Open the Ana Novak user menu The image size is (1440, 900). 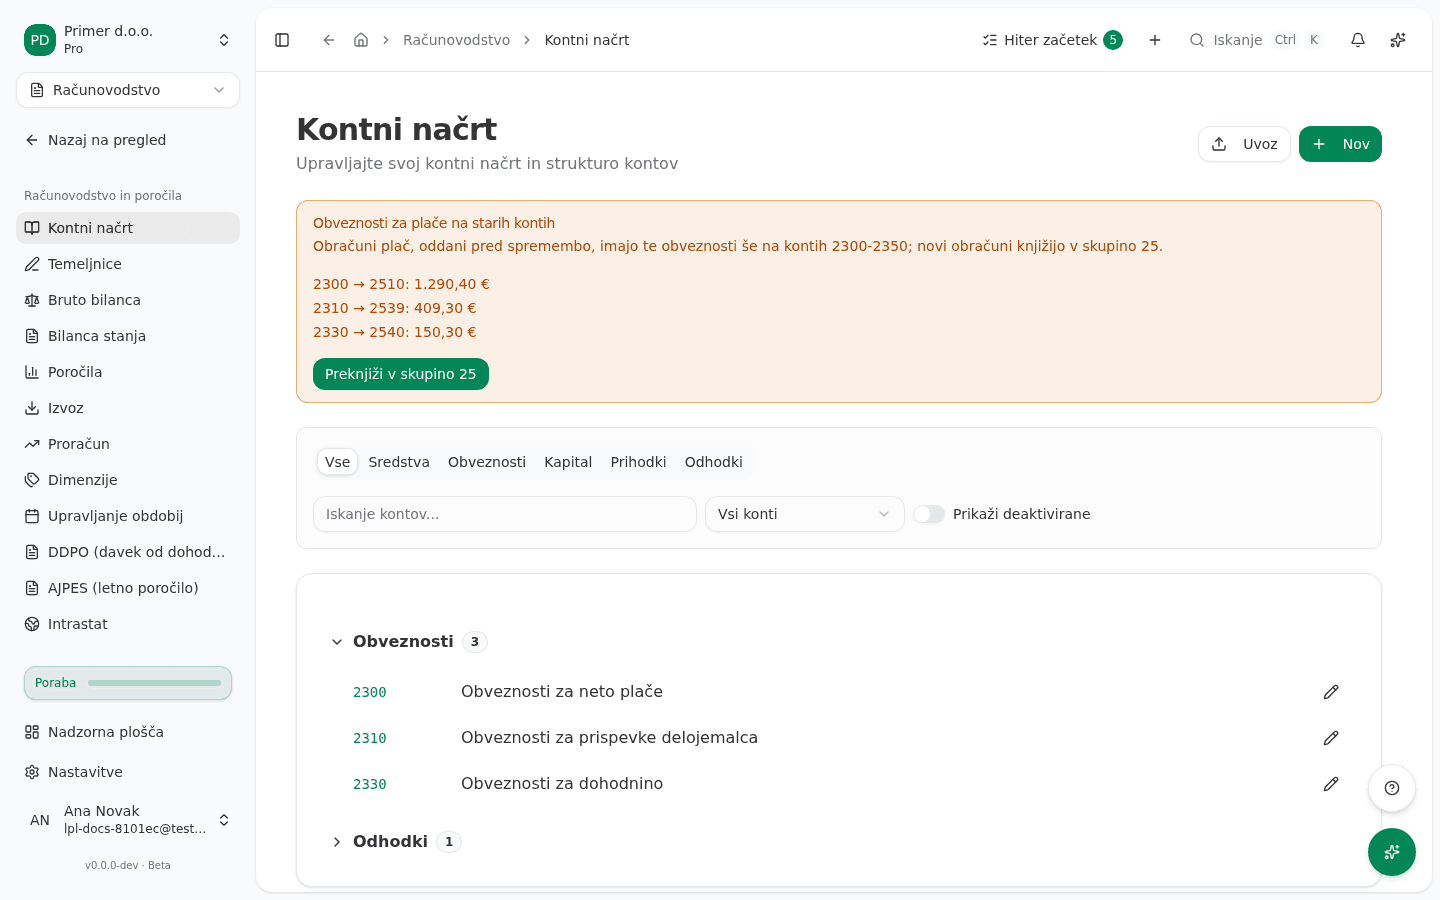(x=128, y=820)
